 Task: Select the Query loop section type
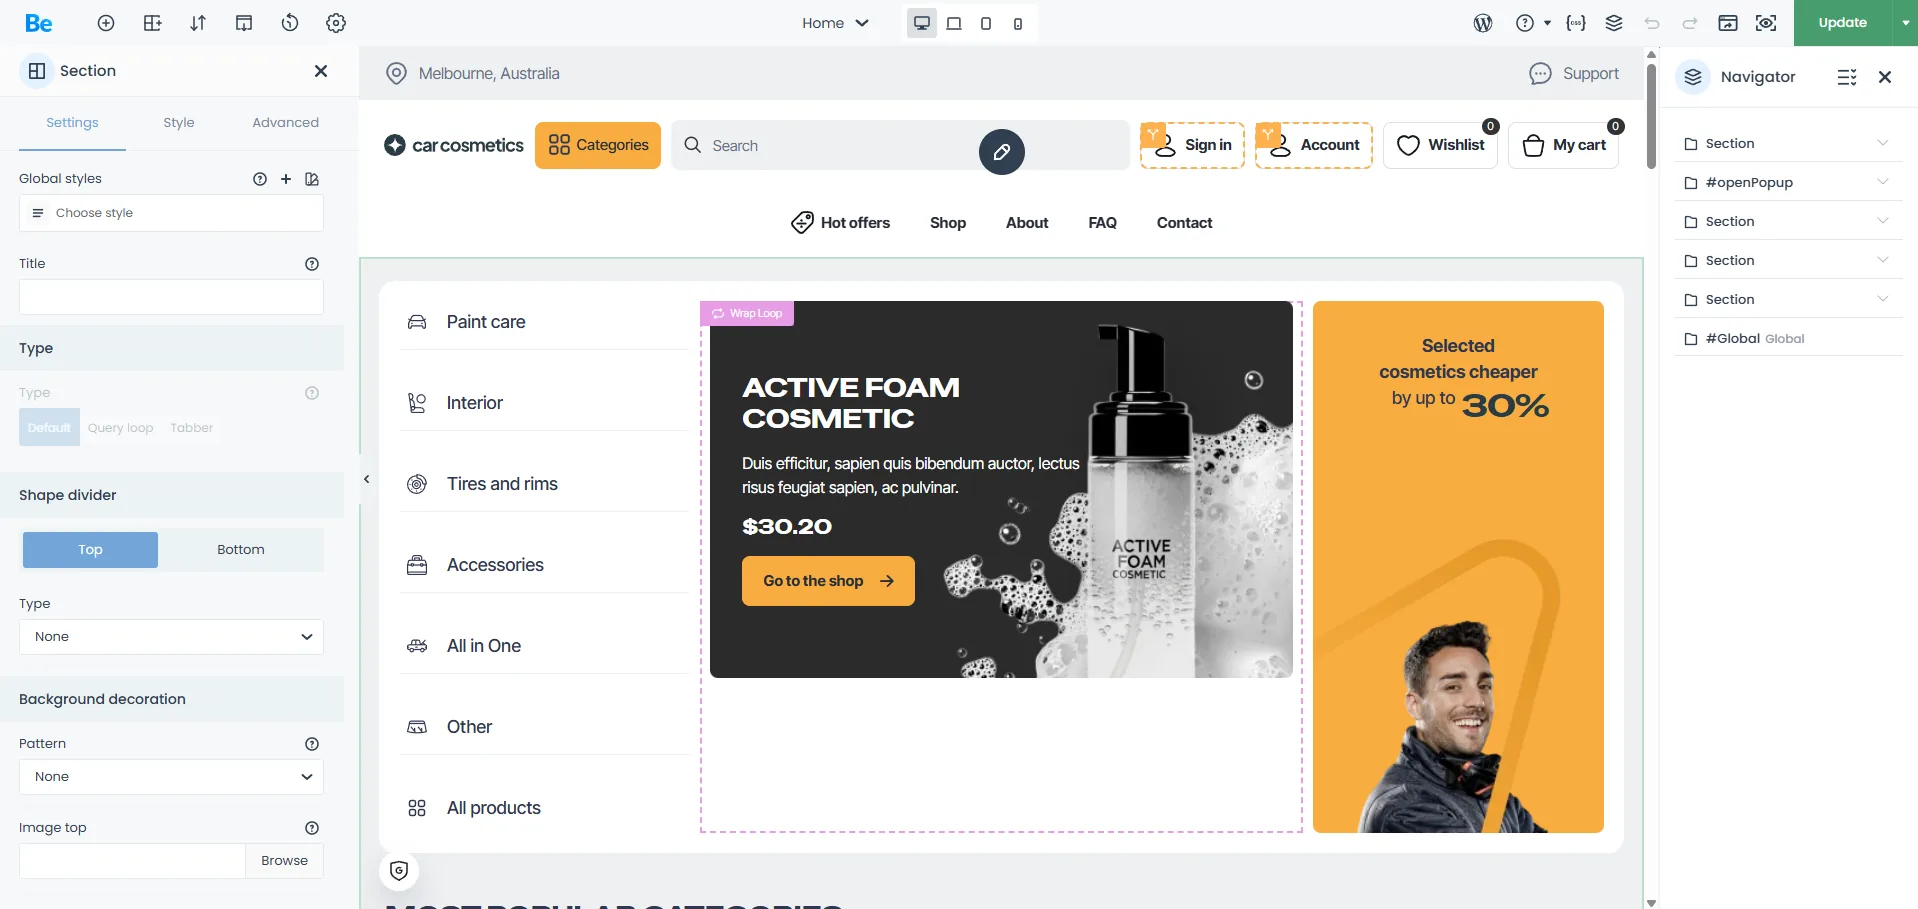tap(120, 428)
